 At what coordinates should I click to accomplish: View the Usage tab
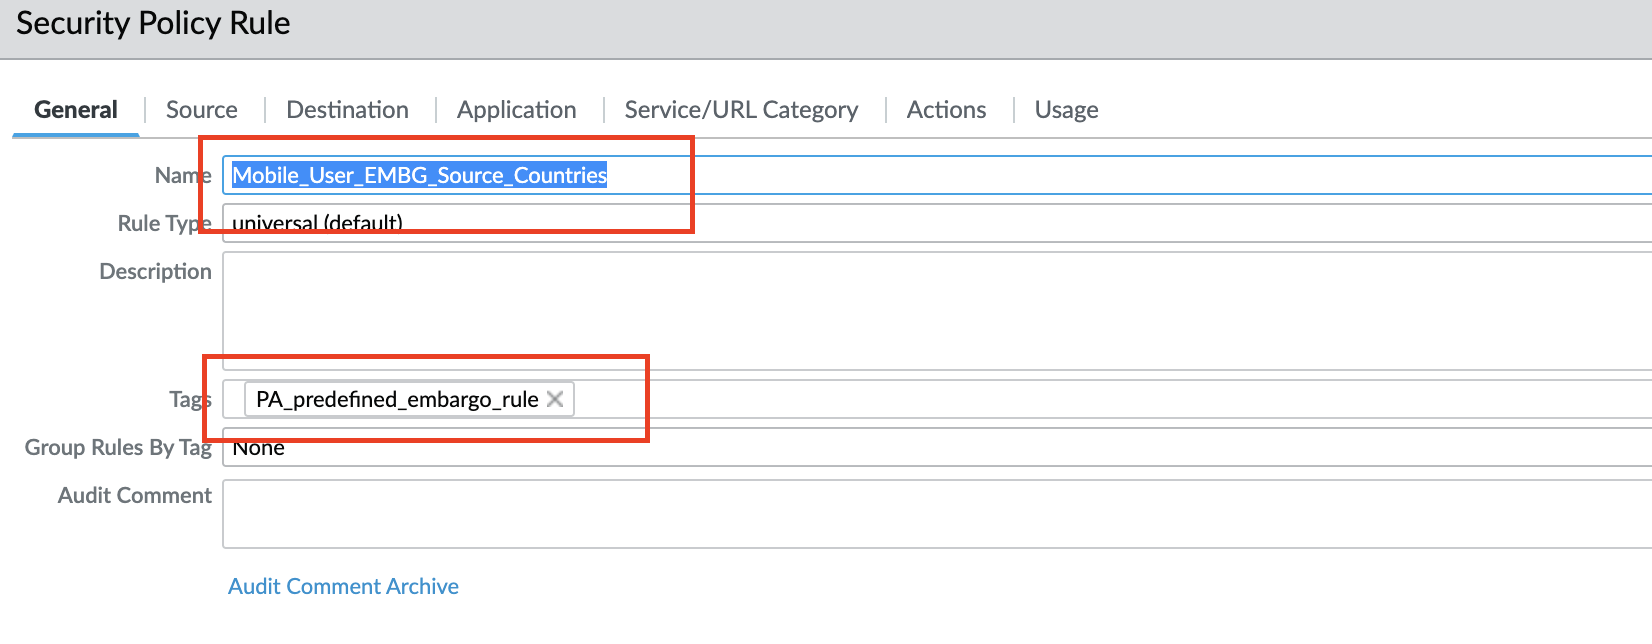click(1066, 110)
